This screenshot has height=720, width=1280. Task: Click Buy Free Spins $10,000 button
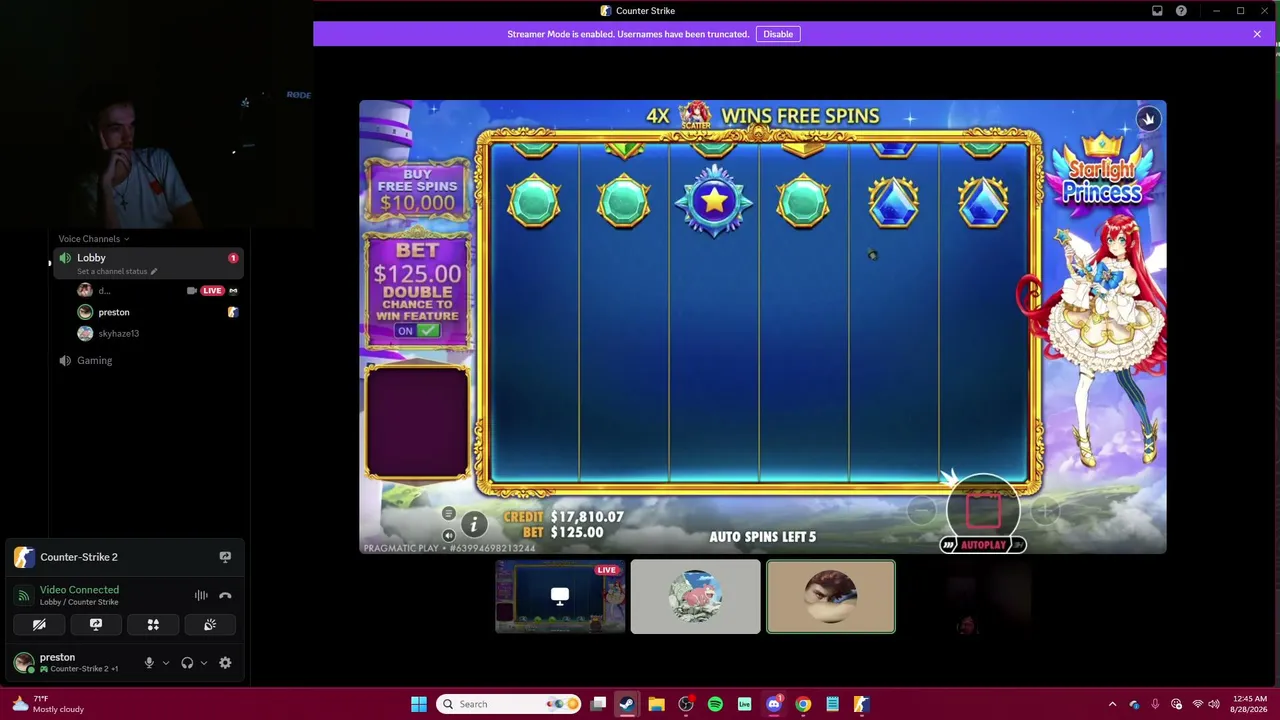pos(417,190)
